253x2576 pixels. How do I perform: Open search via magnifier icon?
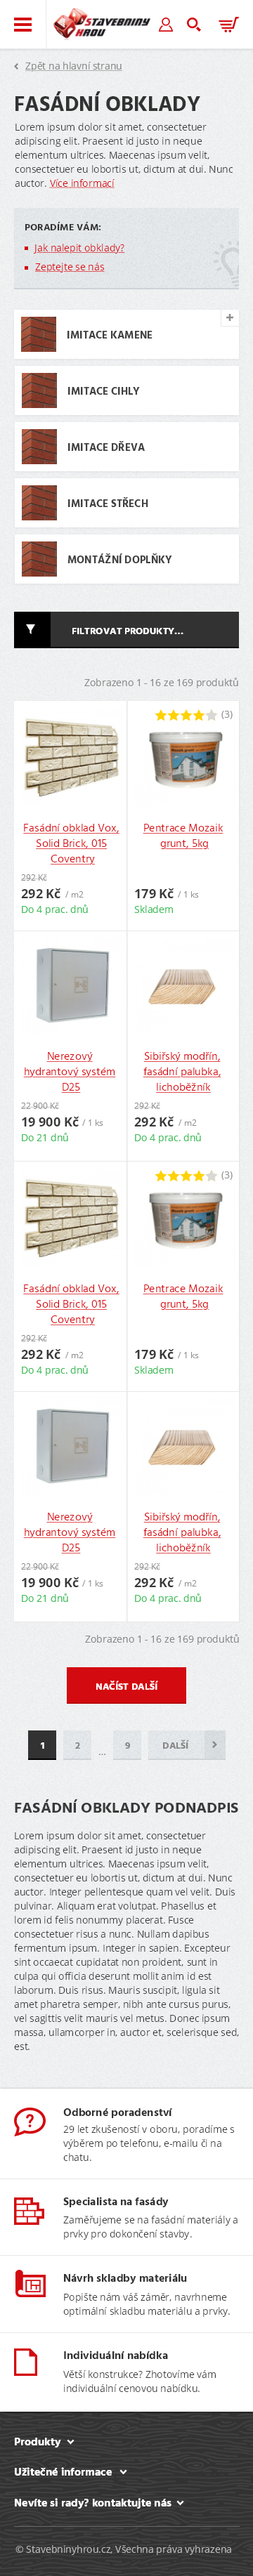click(x=194, y=25)
